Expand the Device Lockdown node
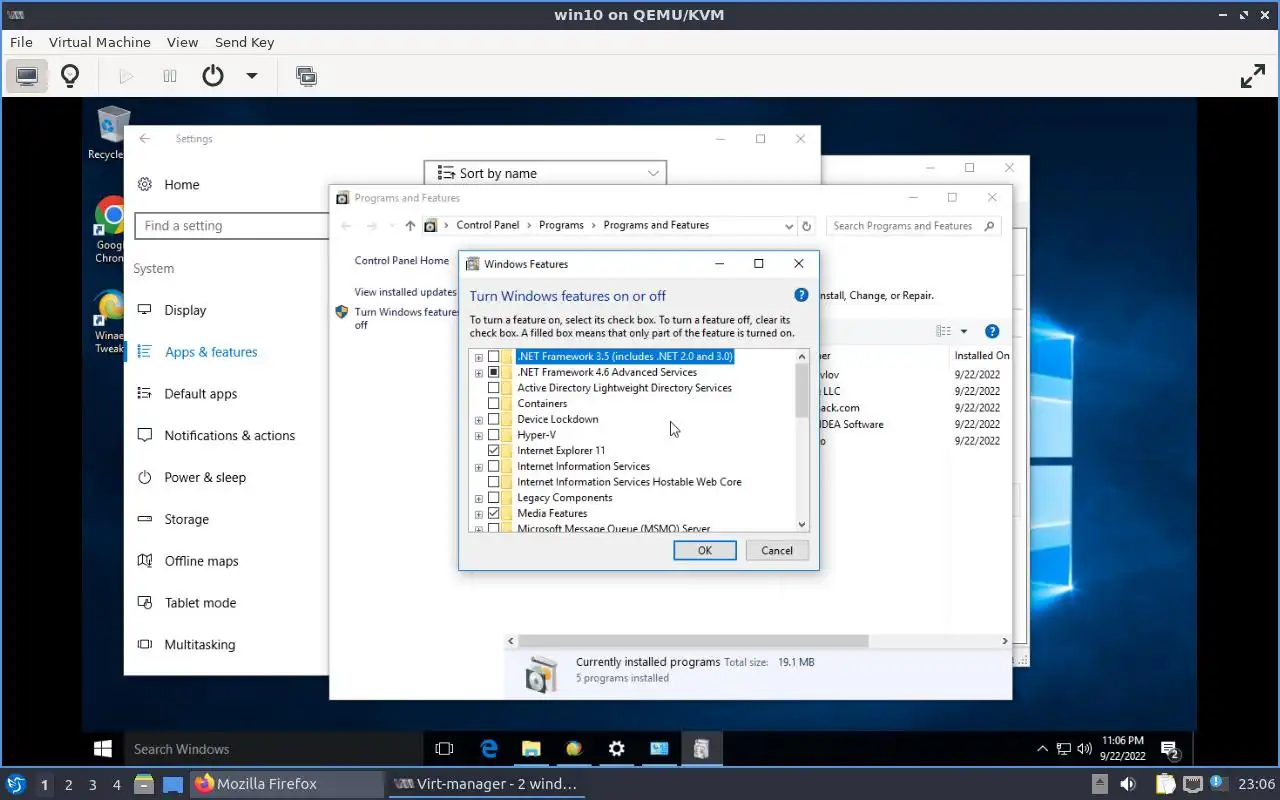Viewport: 1280px width, 800px height. pyautogui.click(x=479, y=419)
